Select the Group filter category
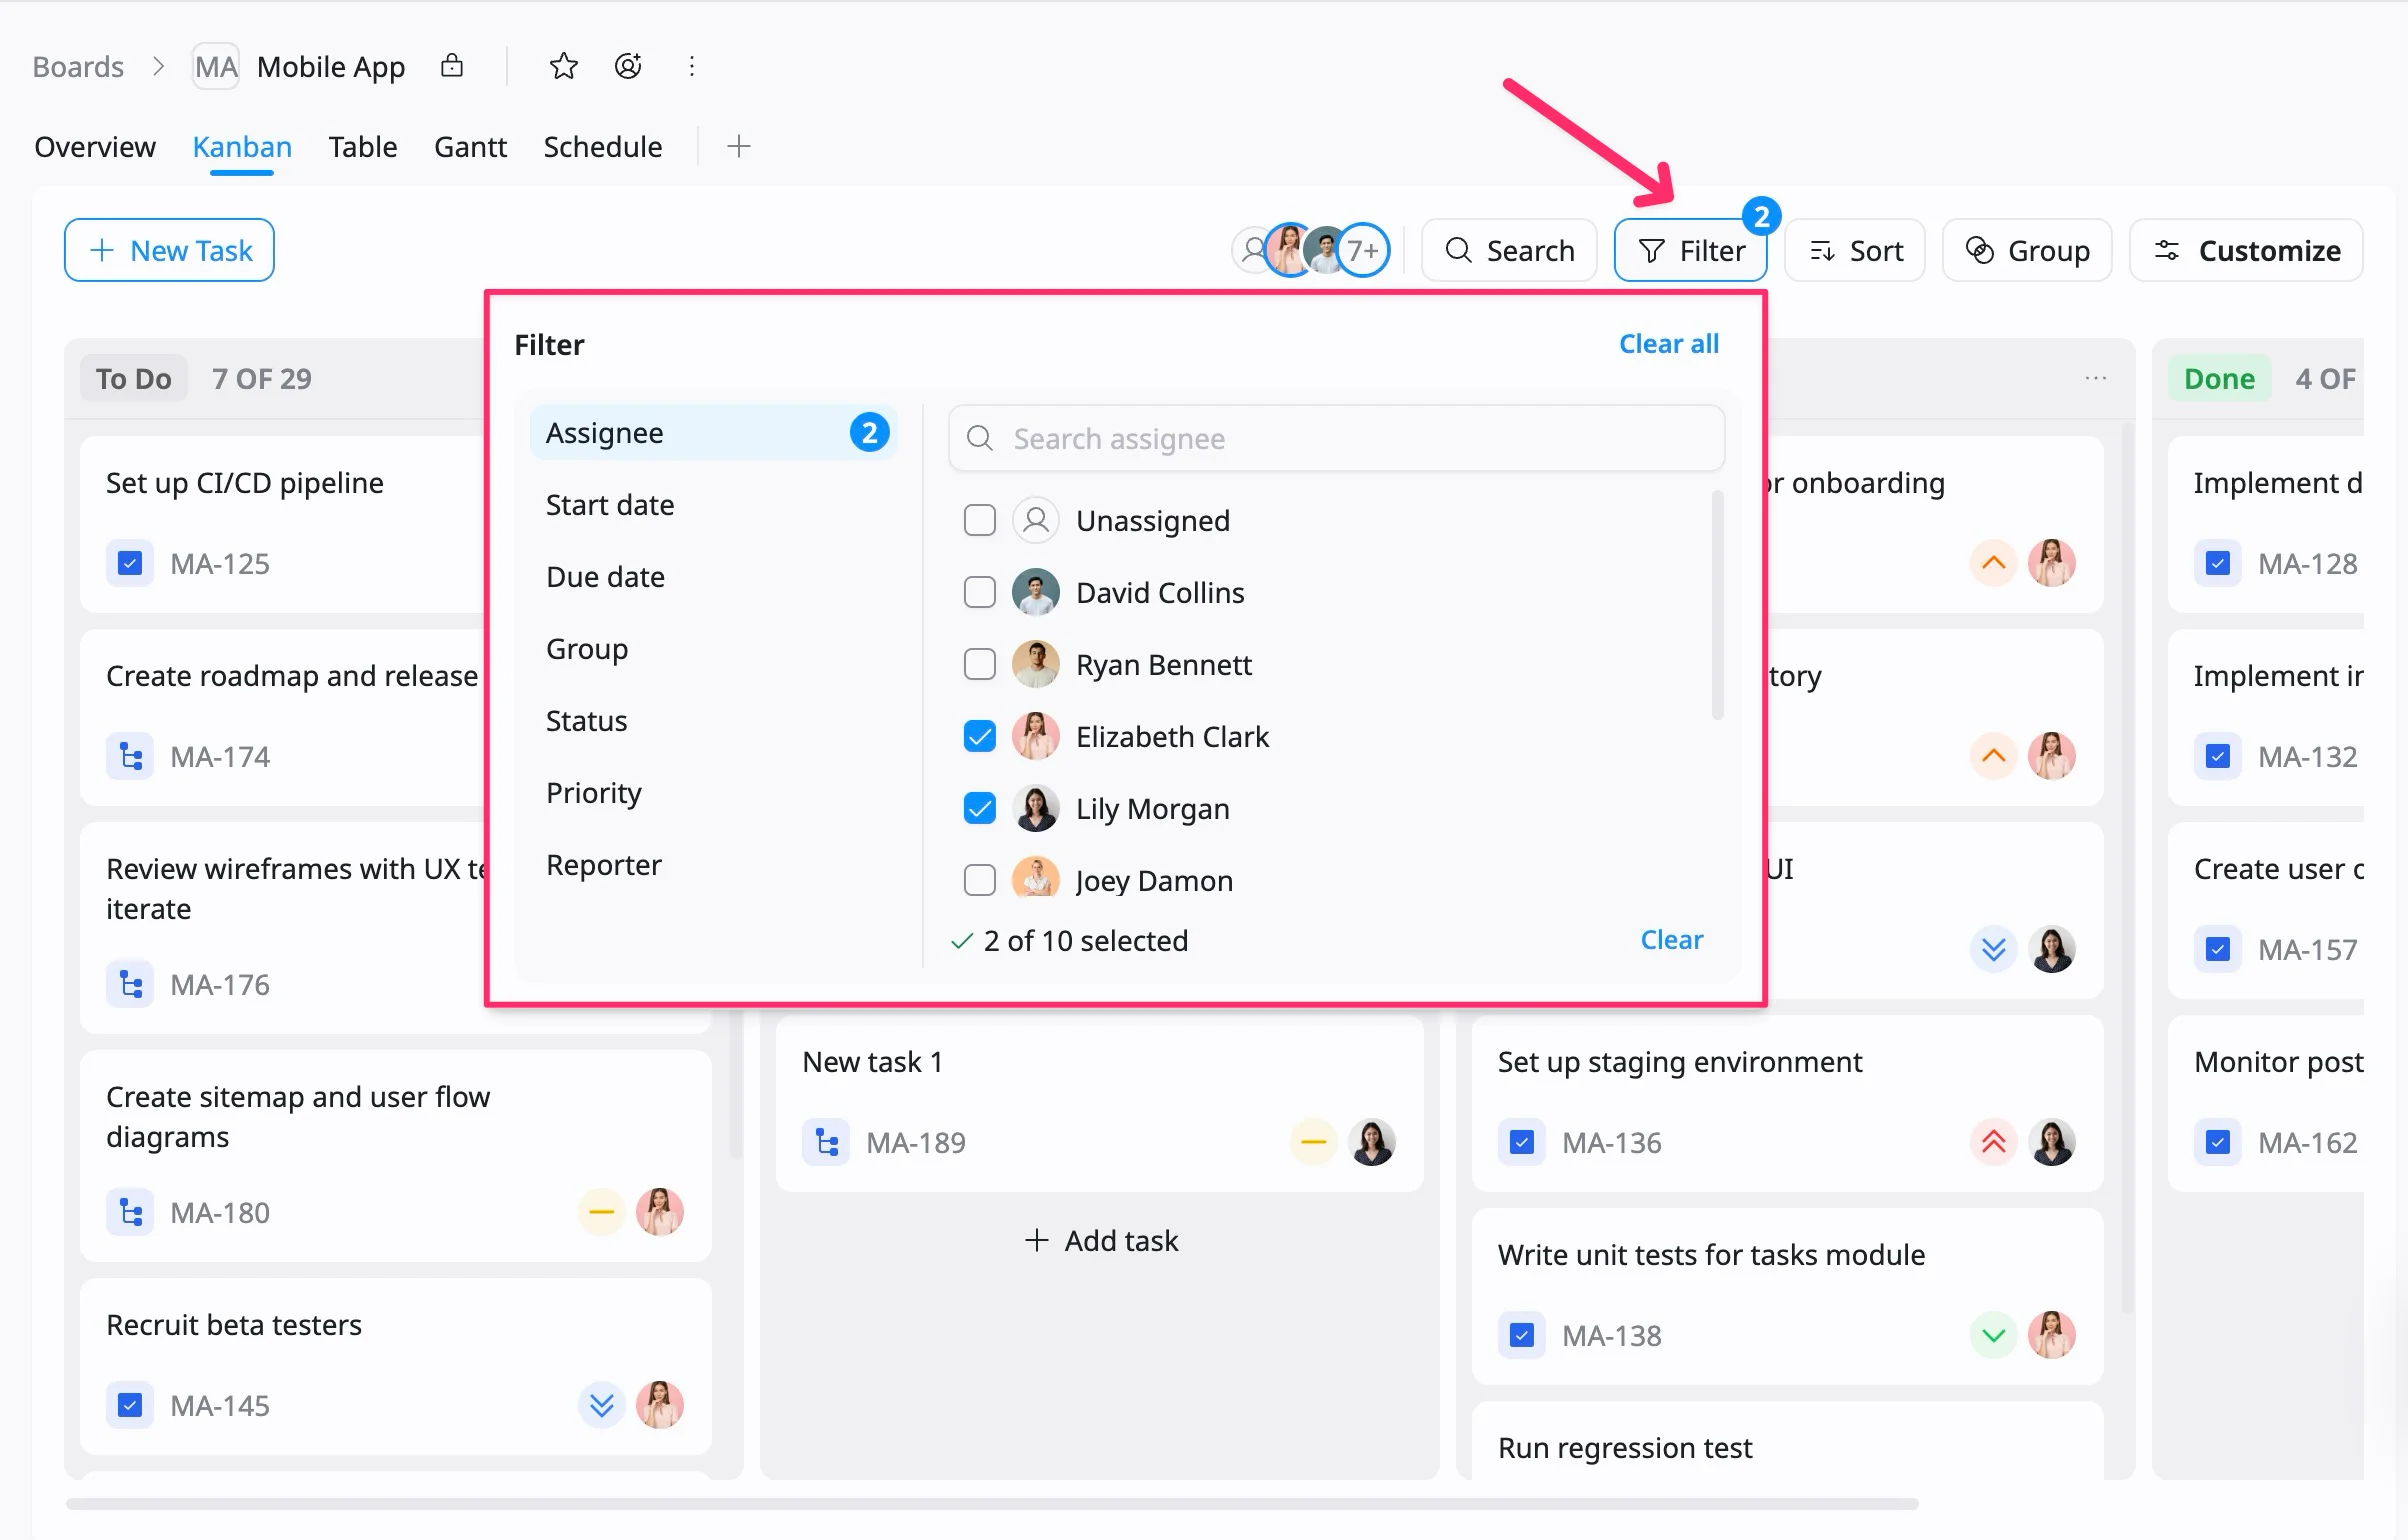 (x=713, y=648)
